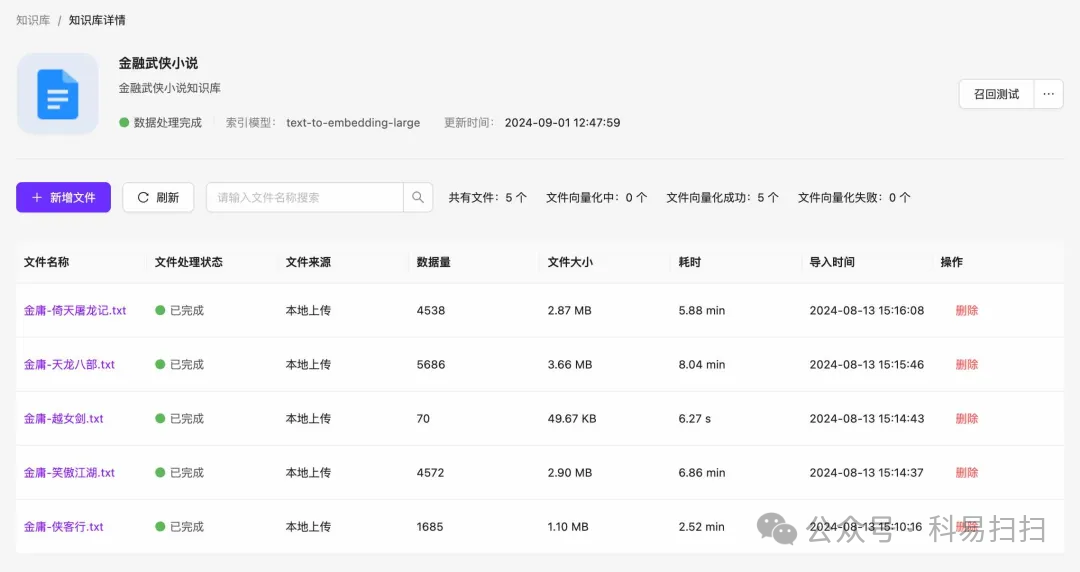
Task: Click the search magnifier icon
Action: (x=418, y=197)
